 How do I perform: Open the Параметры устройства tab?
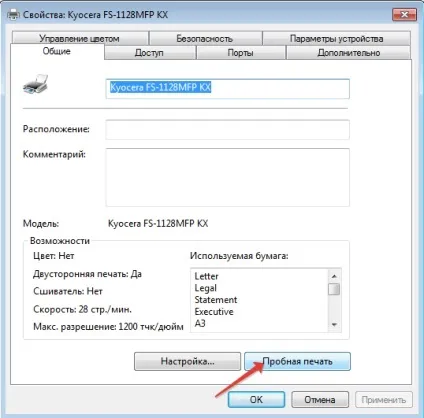(x=336, y=38)
